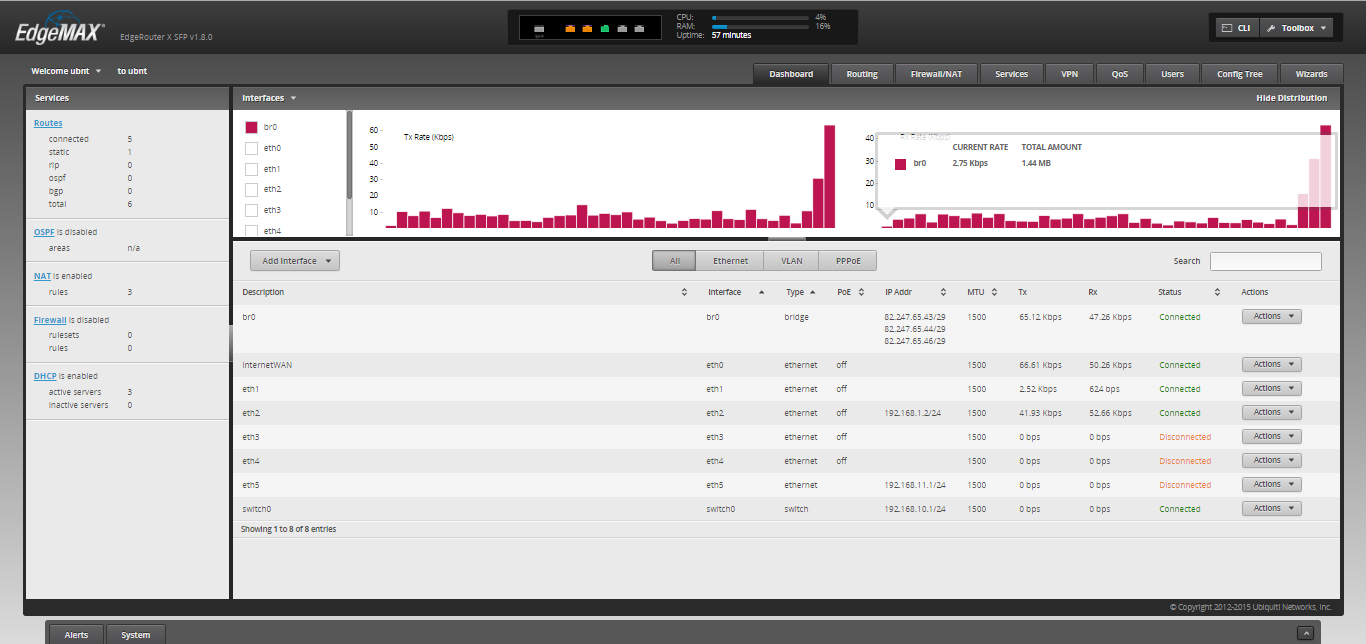Open the Add Interface dropdown
The height and width of the screenshot is (644, 1366).
point(295,261)
